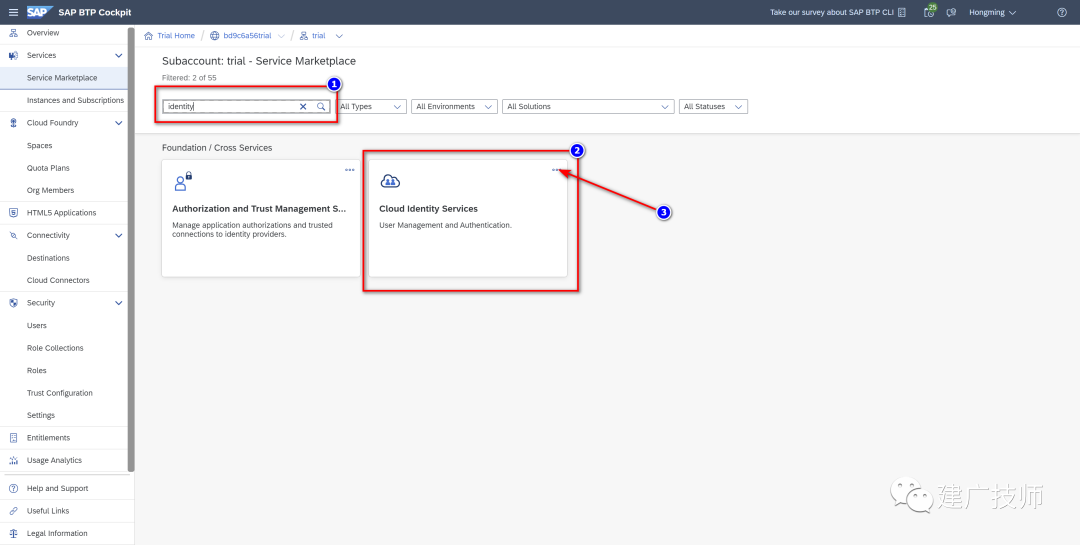Click the sidebar vertical scrollbar
The width and height of the screenshot is (1080, 545).
131,249
